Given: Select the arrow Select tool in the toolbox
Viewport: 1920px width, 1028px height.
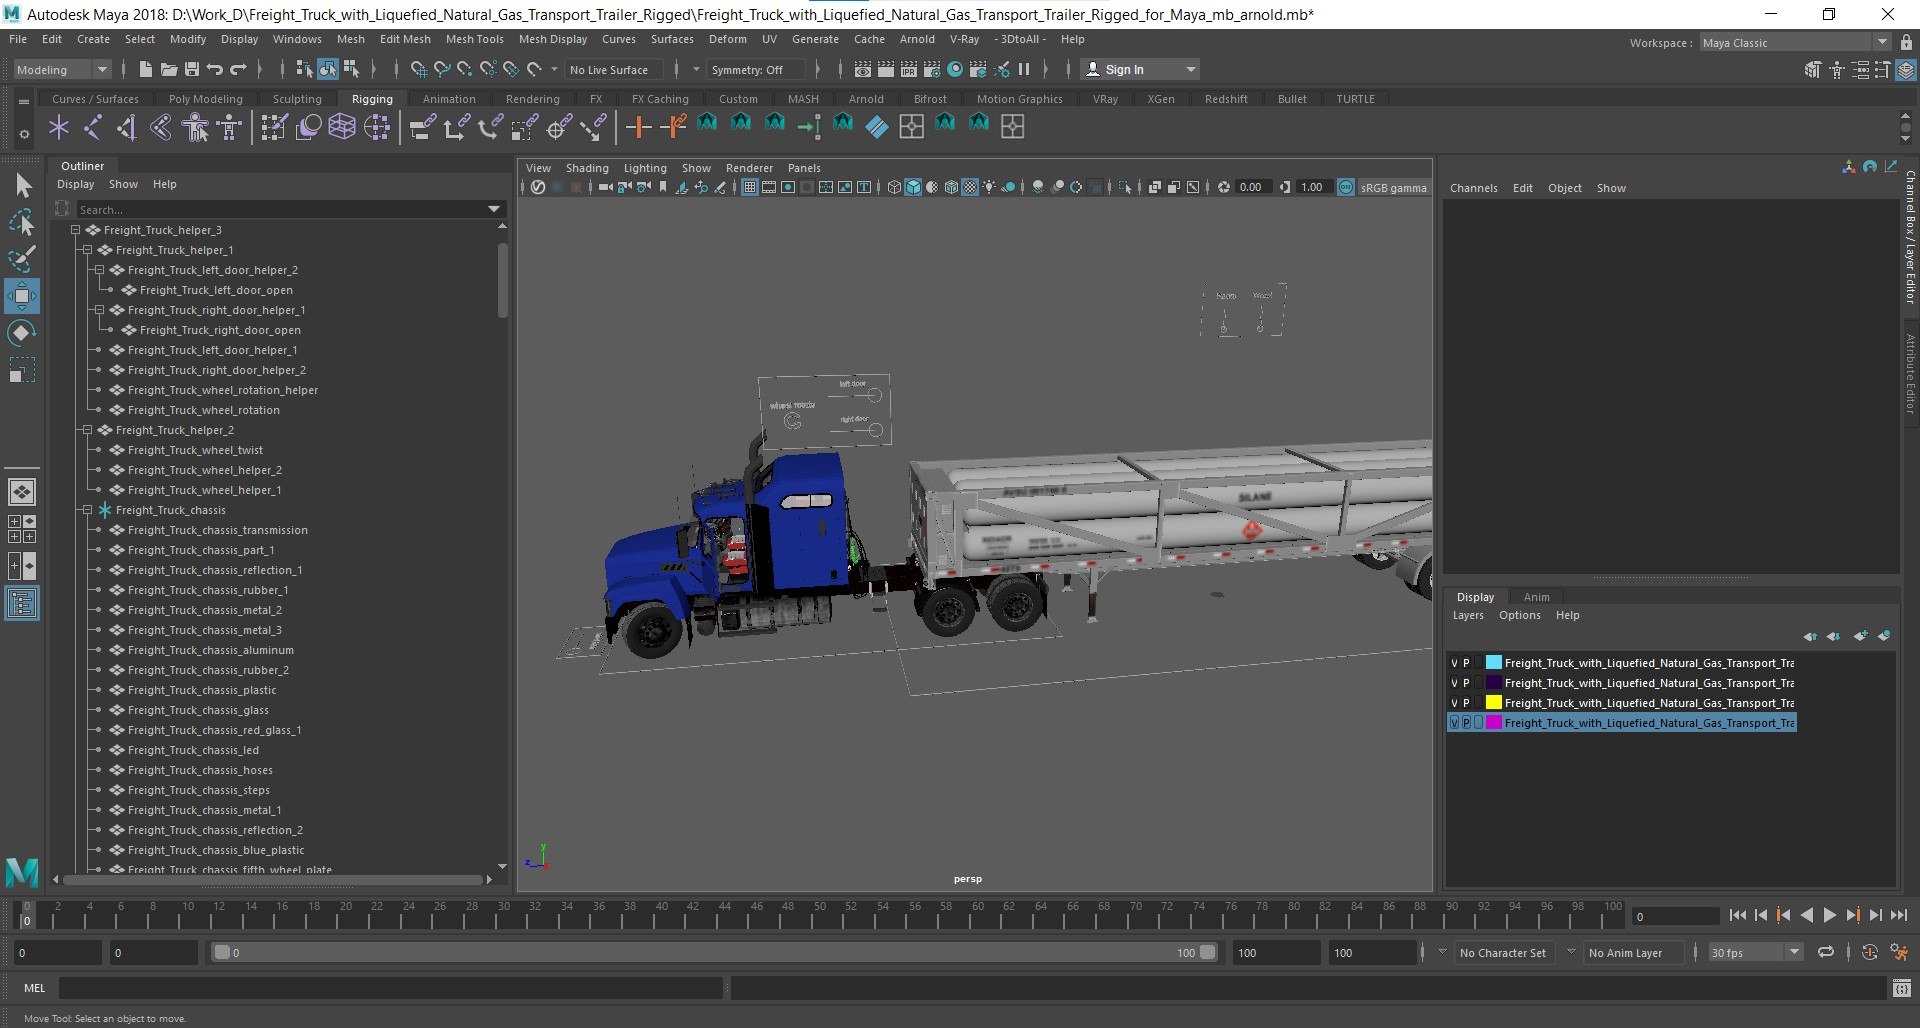Looking at the screenshot, I should (x=23, y=186).
